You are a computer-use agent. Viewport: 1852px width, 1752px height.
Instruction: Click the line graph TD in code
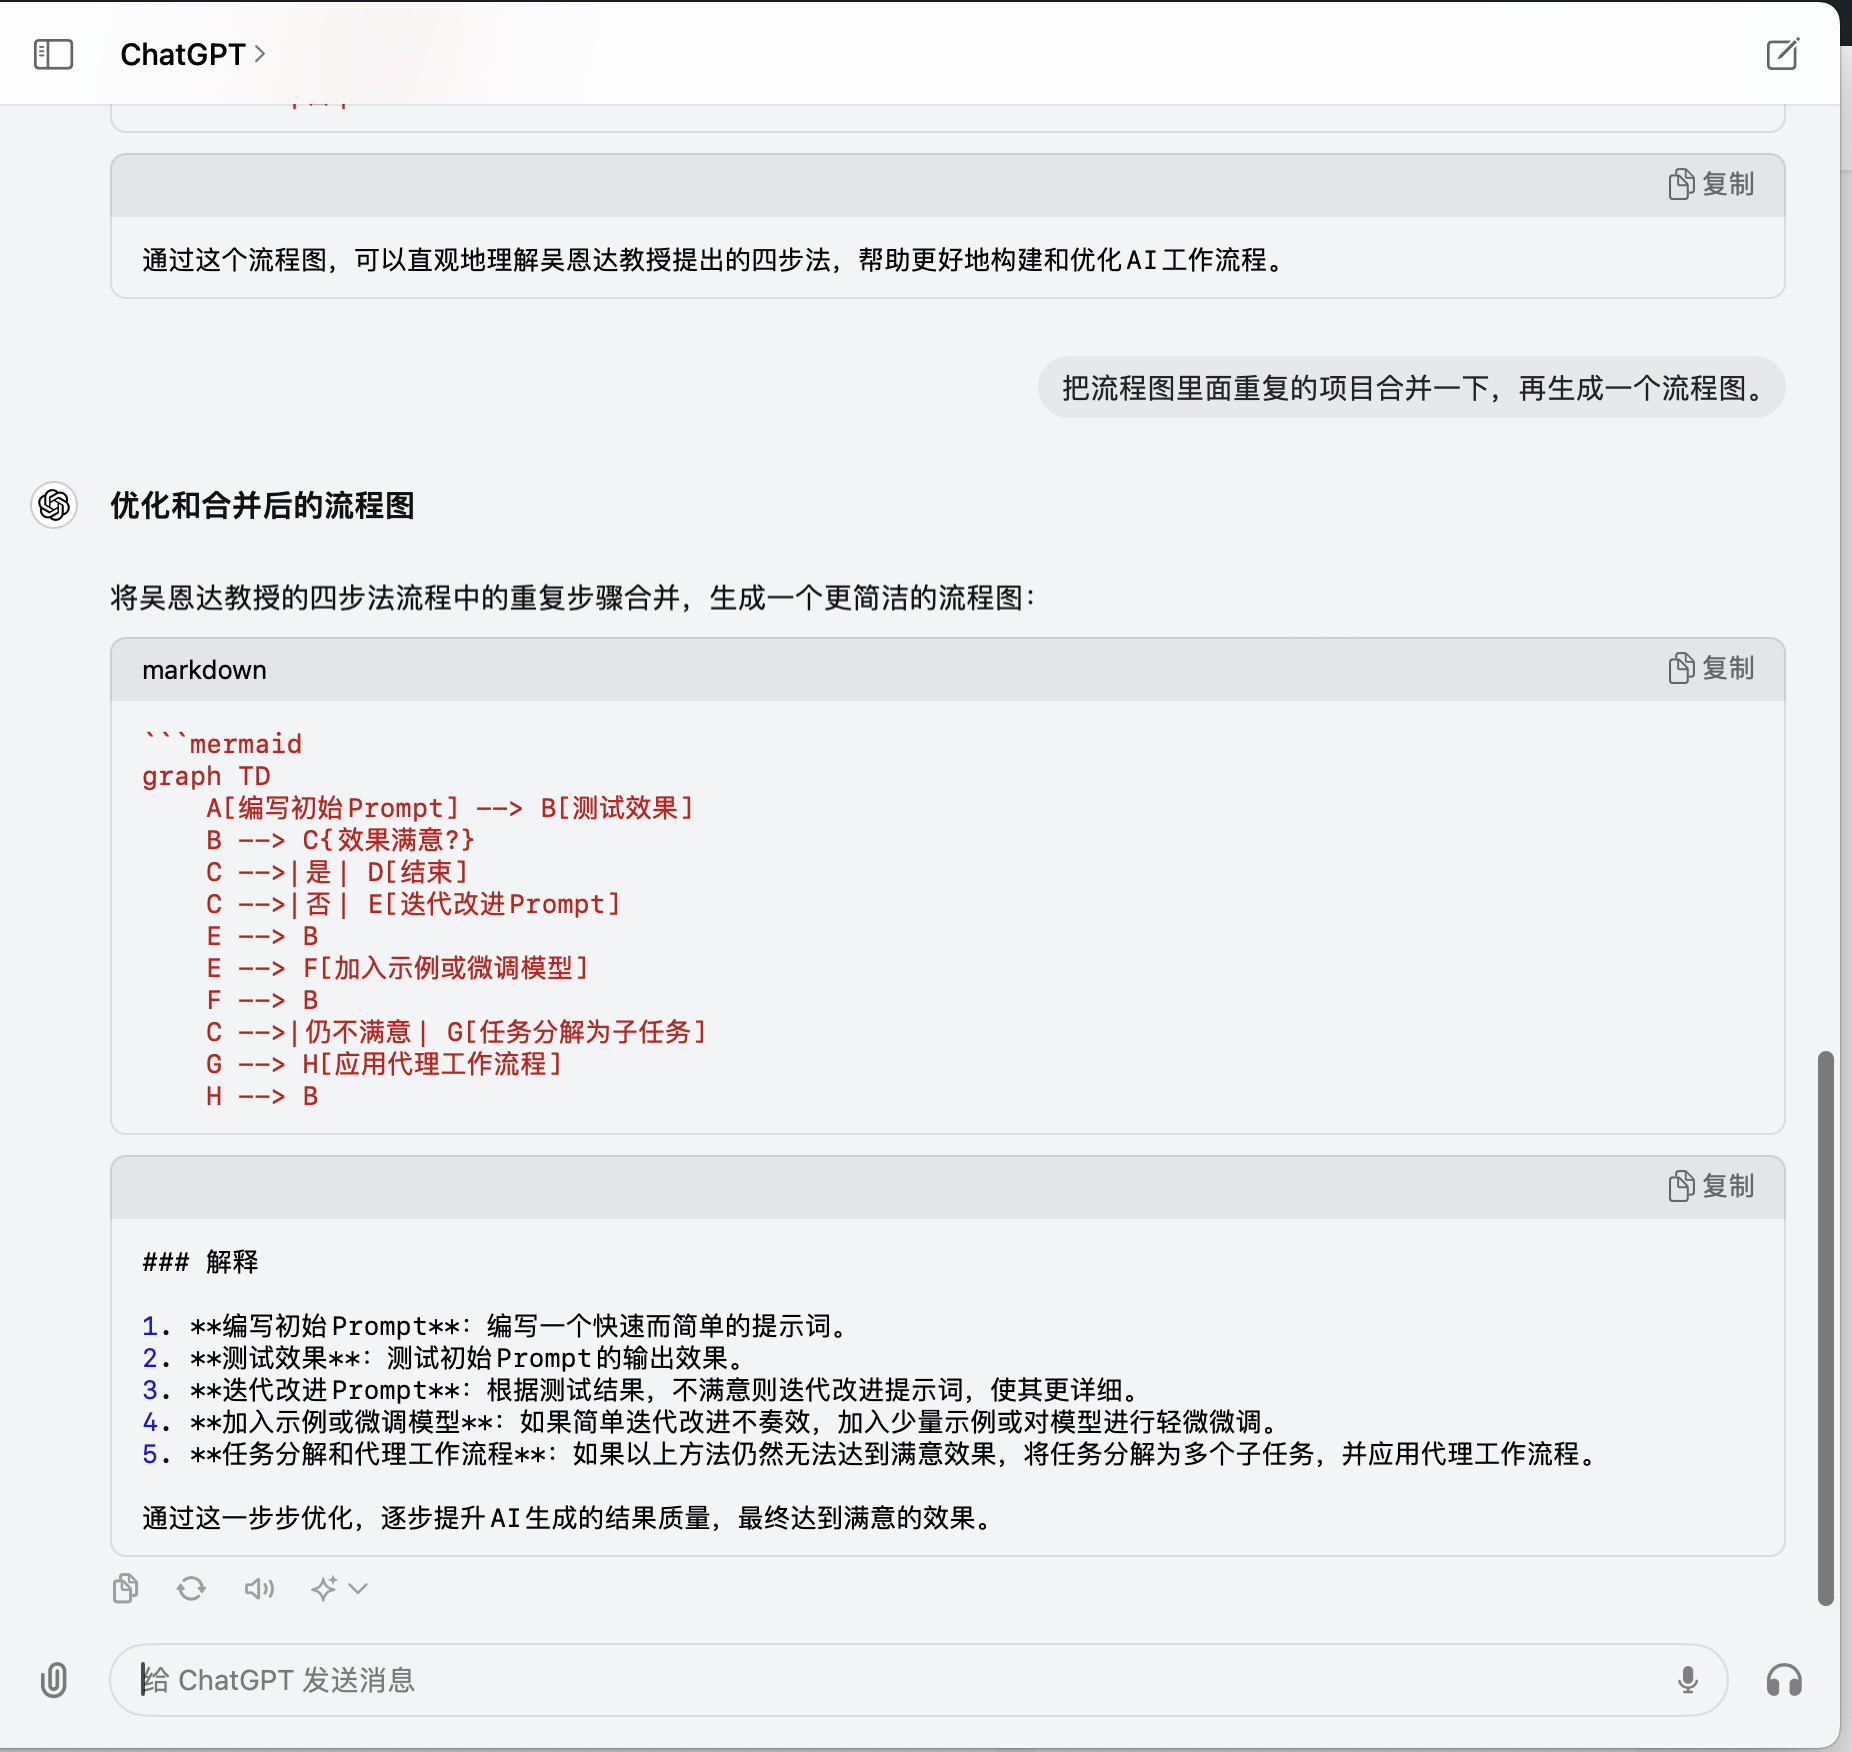(x=206, y=776)
